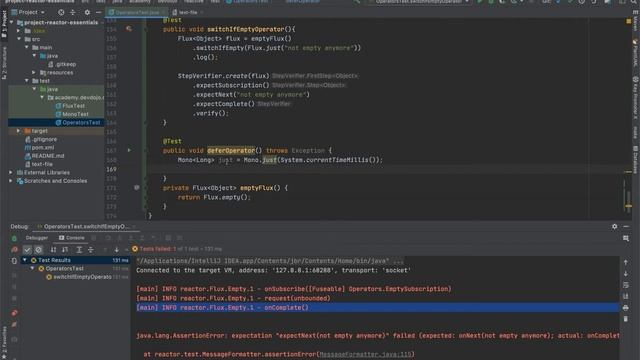Click Debug bug icon in top toolbar
The height and width of the screenshot is (360, 640).
tap(491, 2)
